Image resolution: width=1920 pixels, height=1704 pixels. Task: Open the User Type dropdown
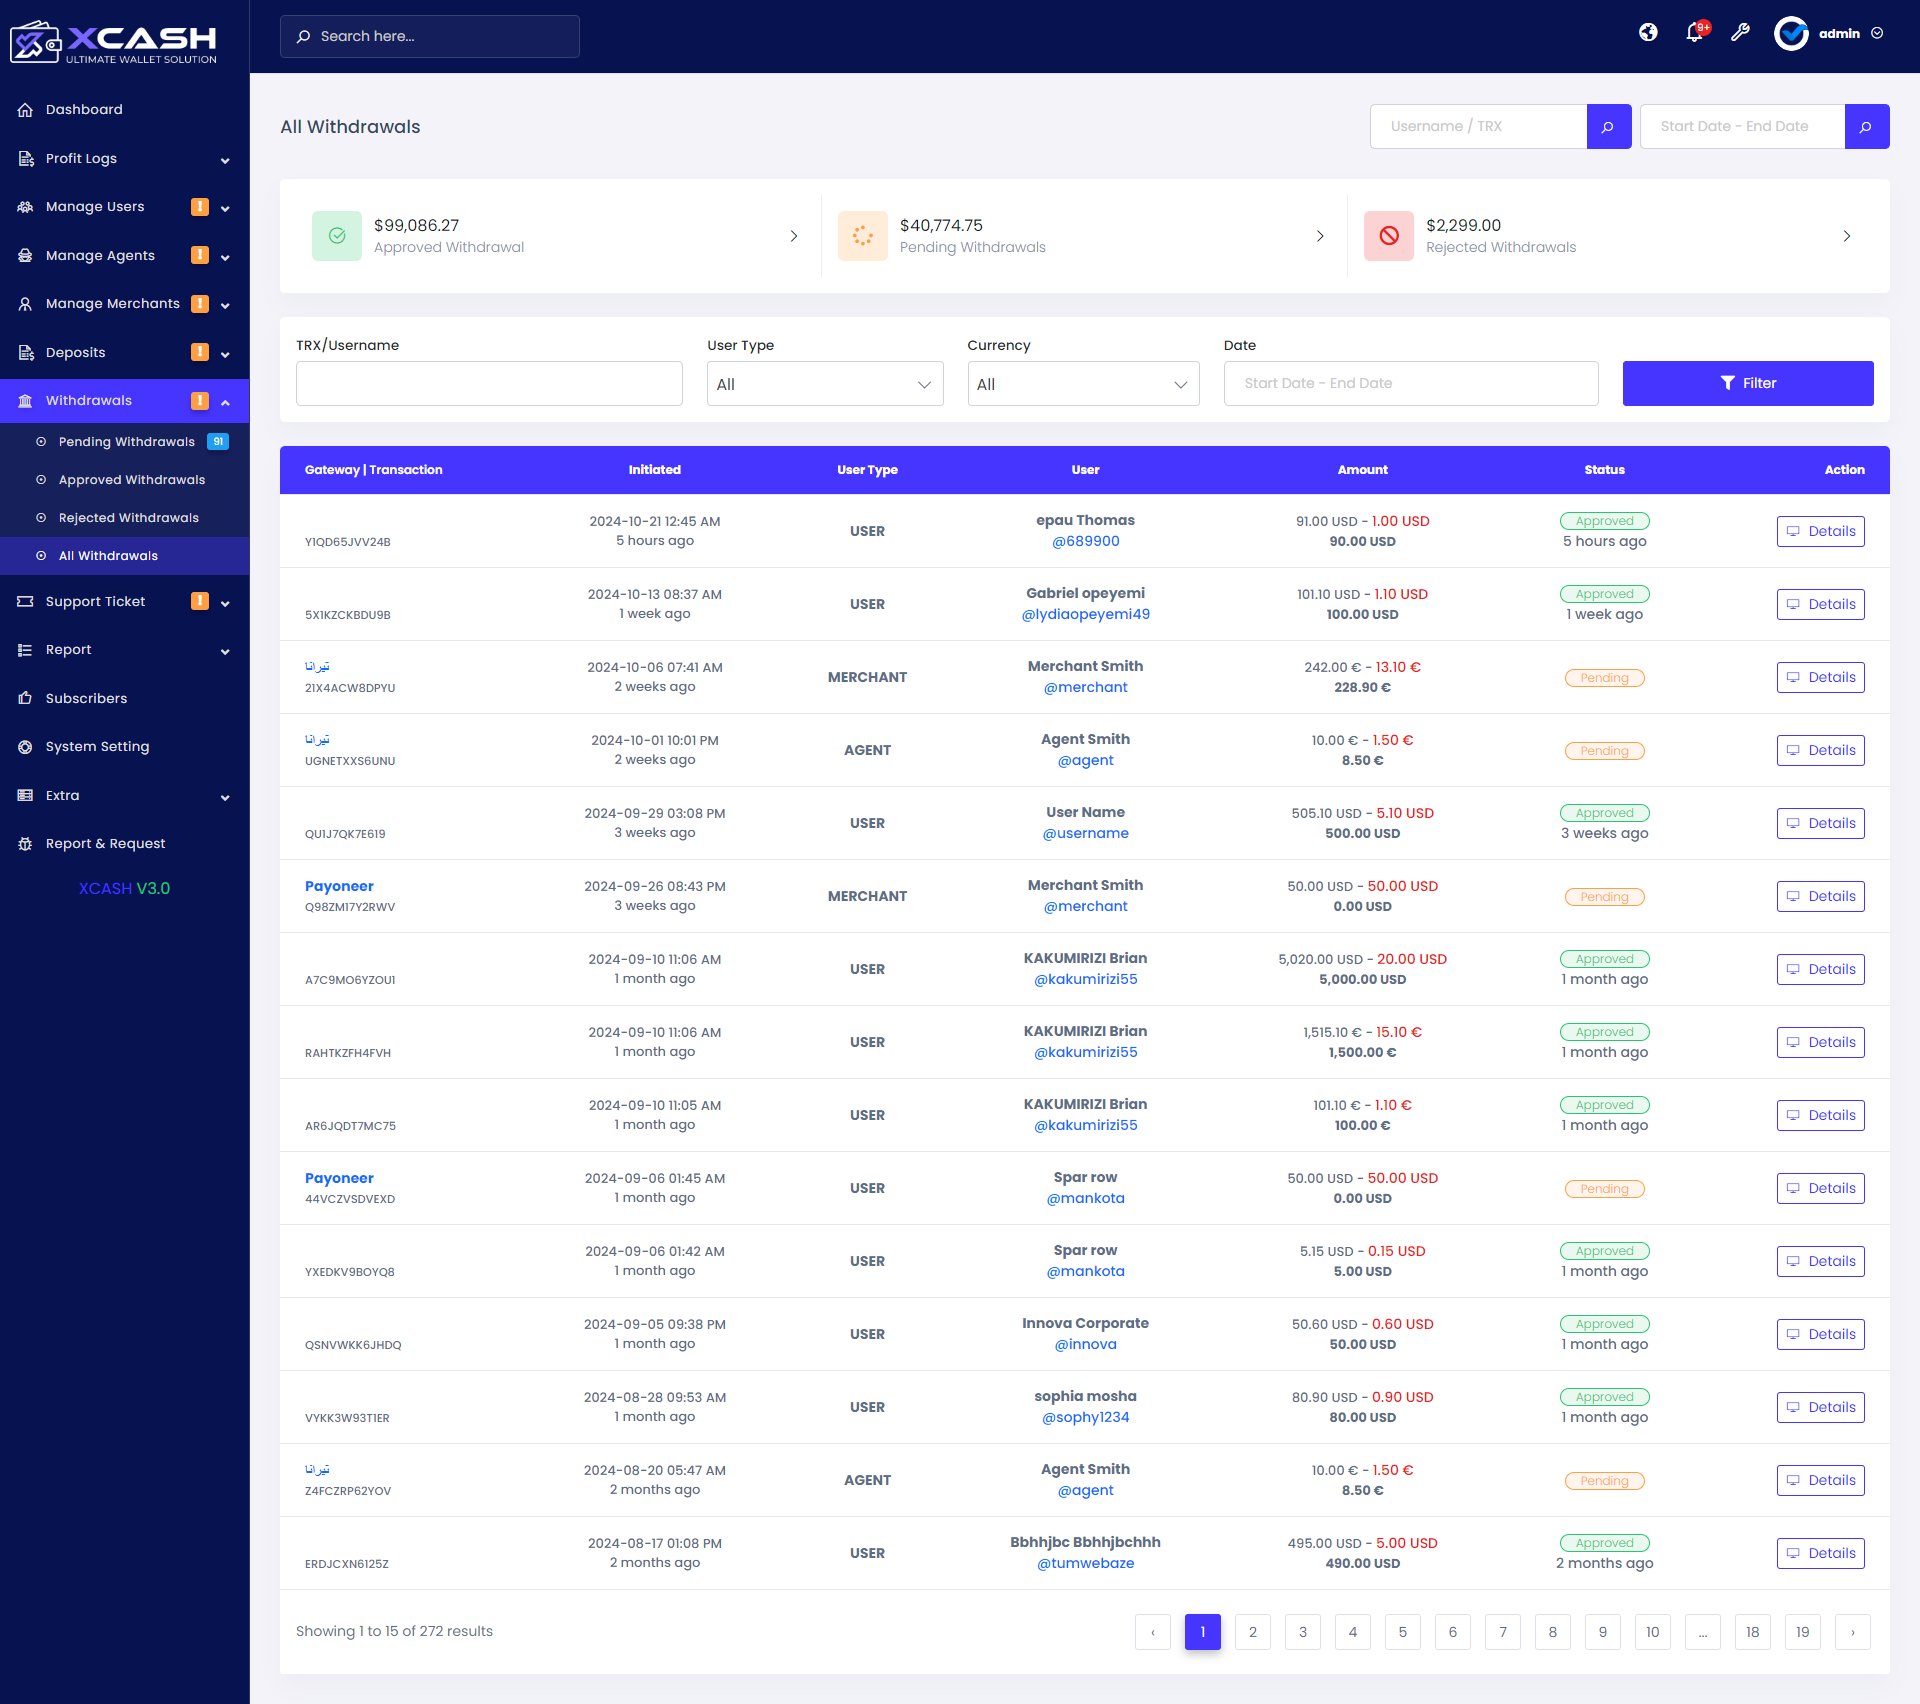click(x=824, y=384)
